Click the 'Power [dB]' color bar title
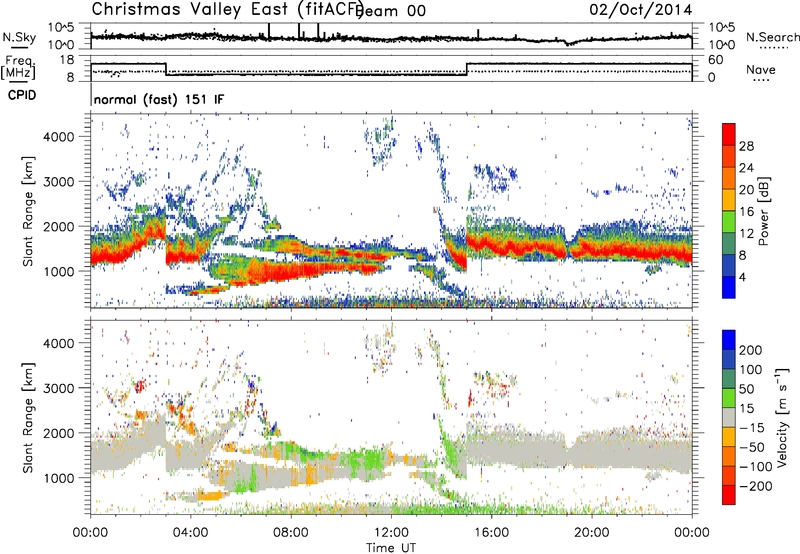The width and height of the screenshot is (800, 554). (763, 211)
